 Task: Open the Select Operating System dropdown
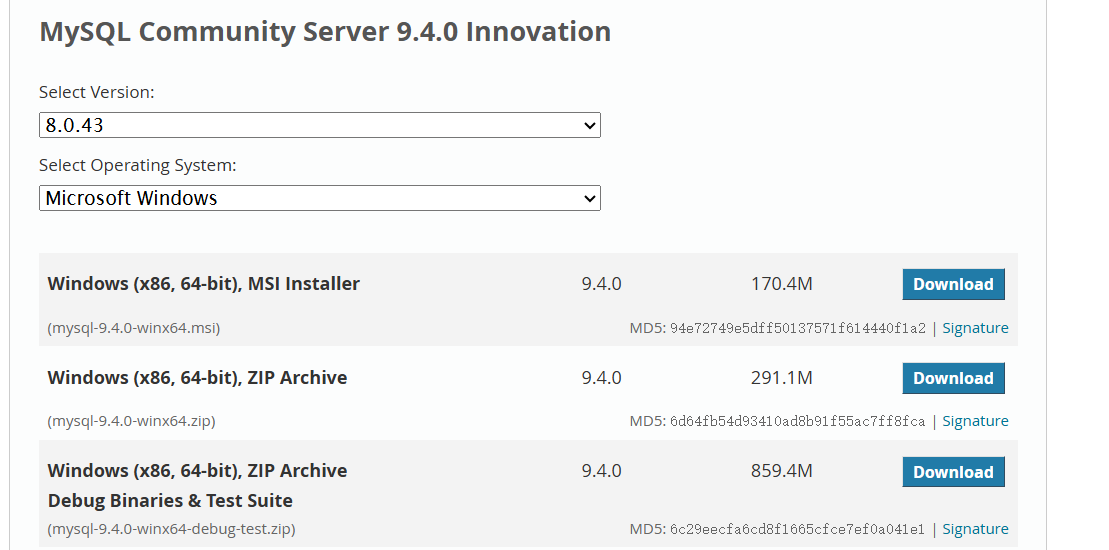pyautogui.click(x=320, y=198)
